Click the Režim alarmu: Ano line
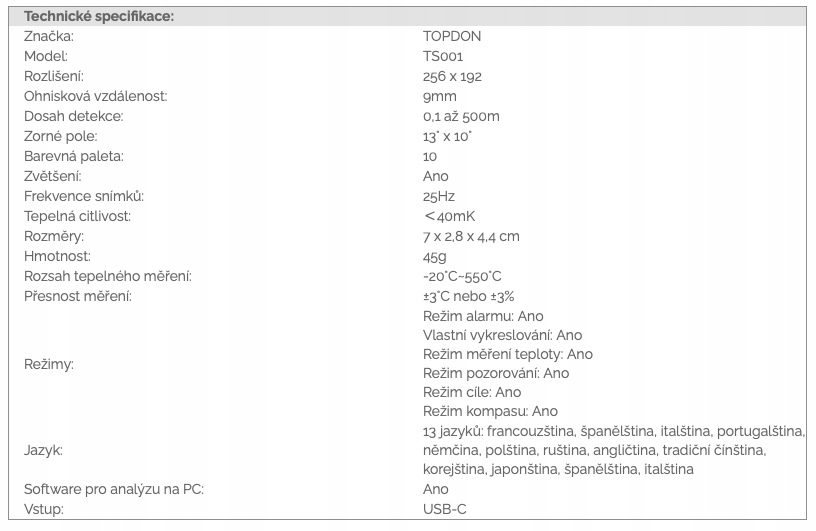Viewport: 816px width, 531px height. point(483,316)
